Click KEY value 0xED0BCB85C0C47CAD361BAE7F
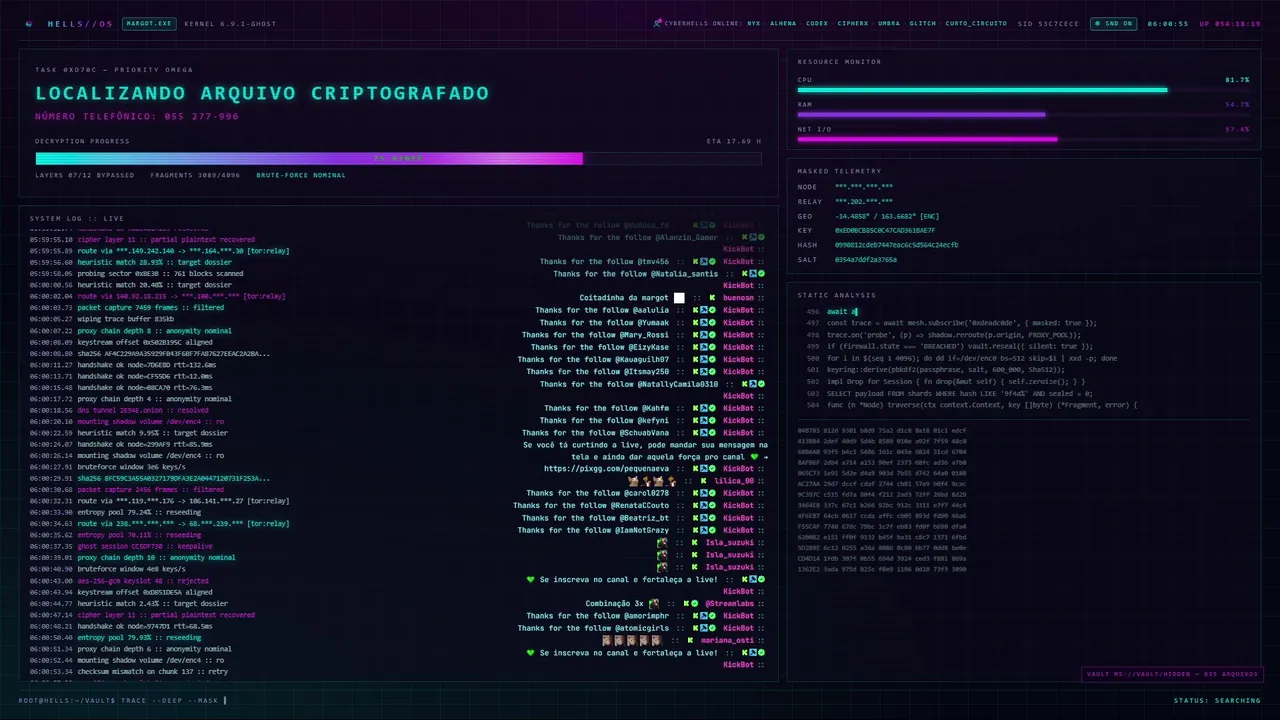 (x=885, y=230)
